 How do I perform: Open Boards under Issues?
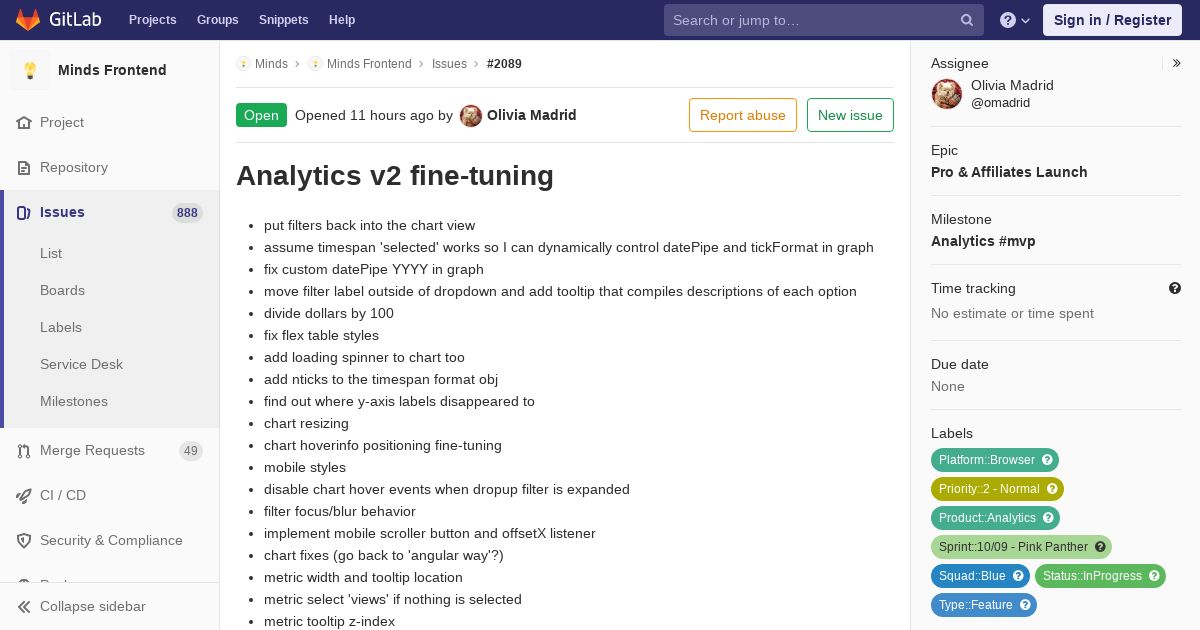point(62,290)
